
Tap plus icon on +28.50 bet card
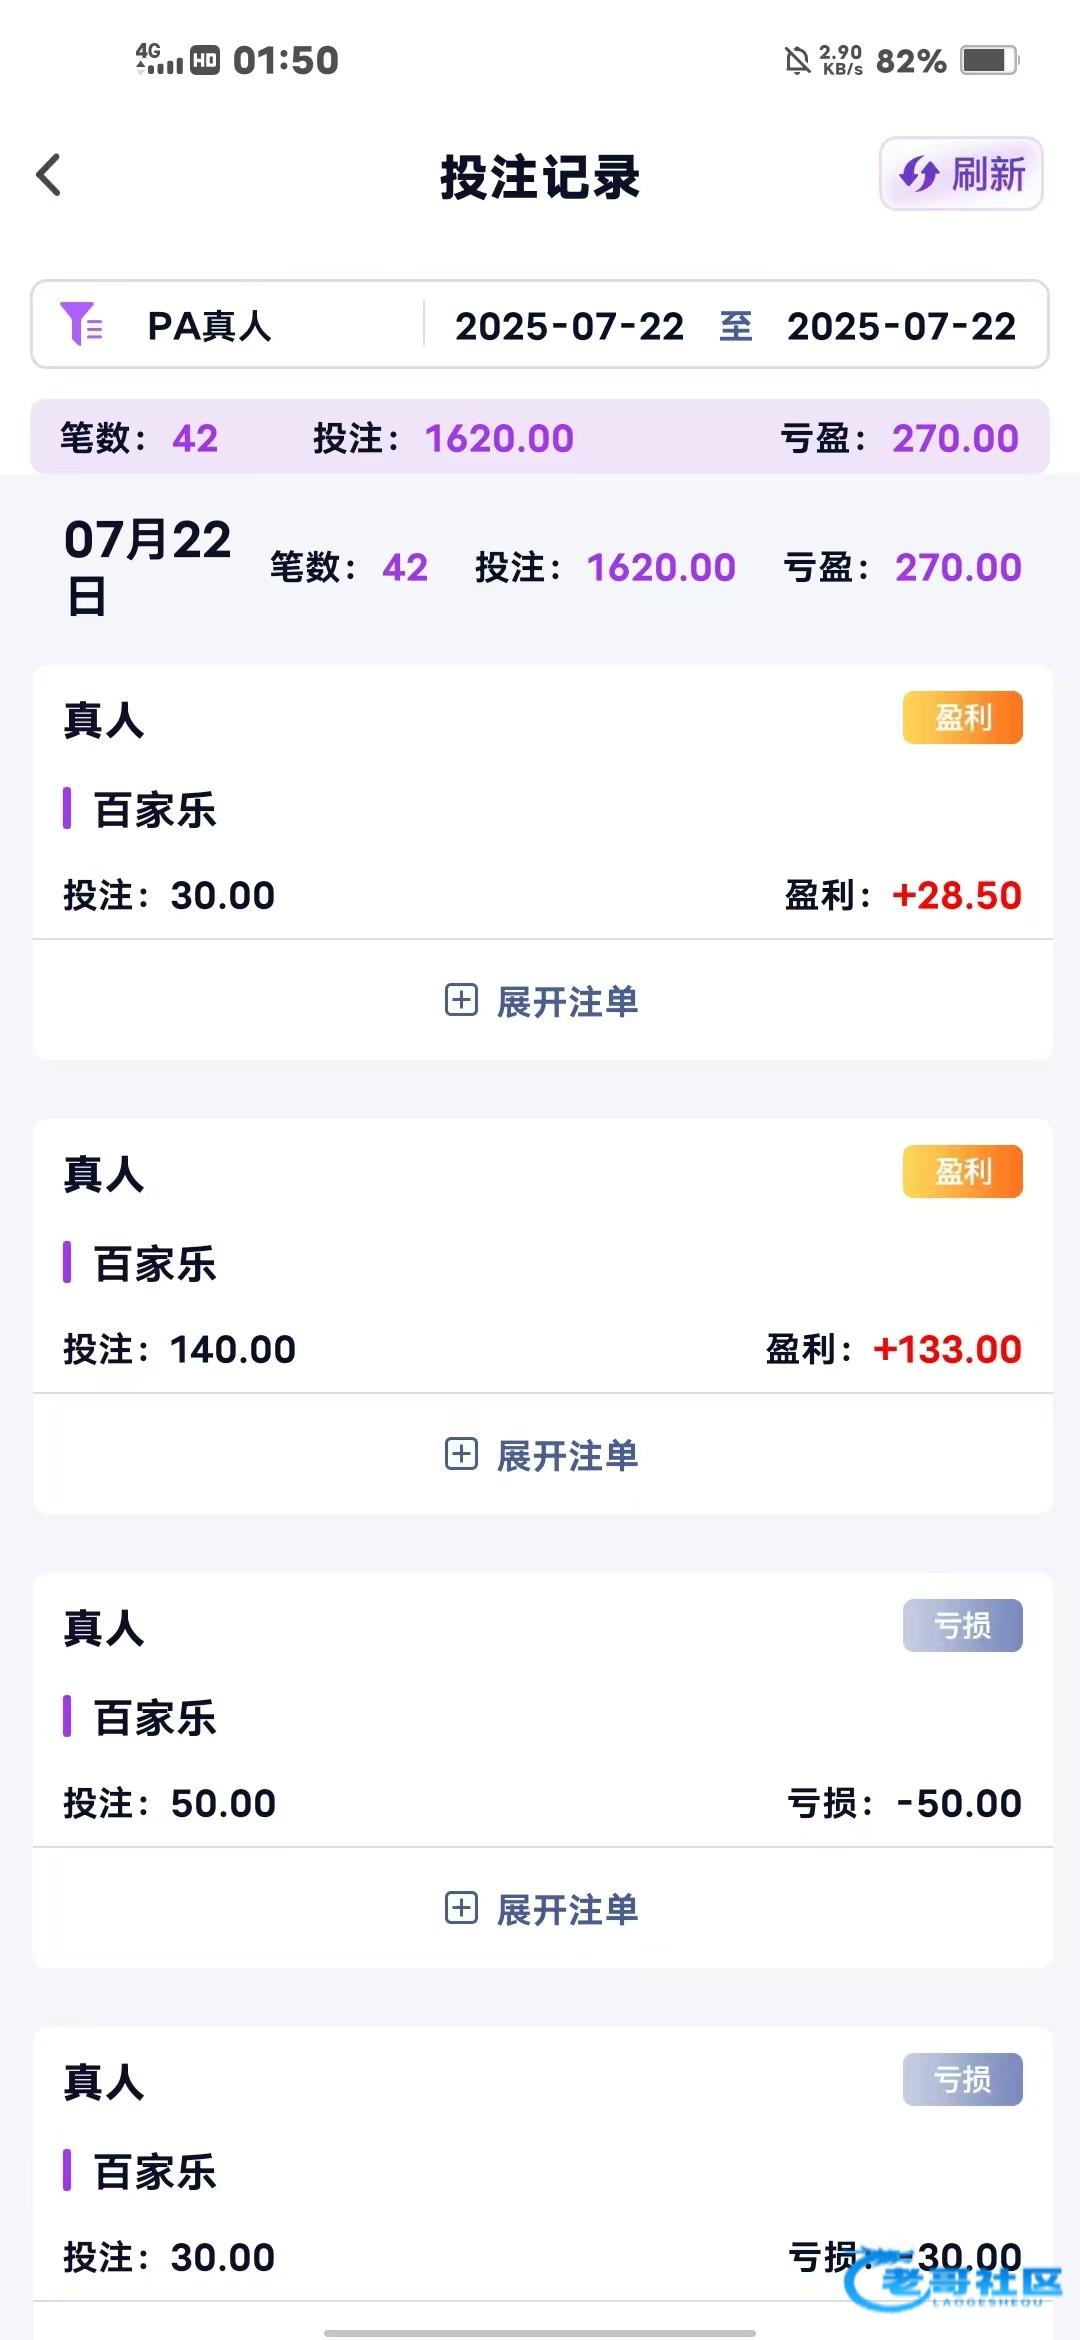click(x=461, y=1000)
